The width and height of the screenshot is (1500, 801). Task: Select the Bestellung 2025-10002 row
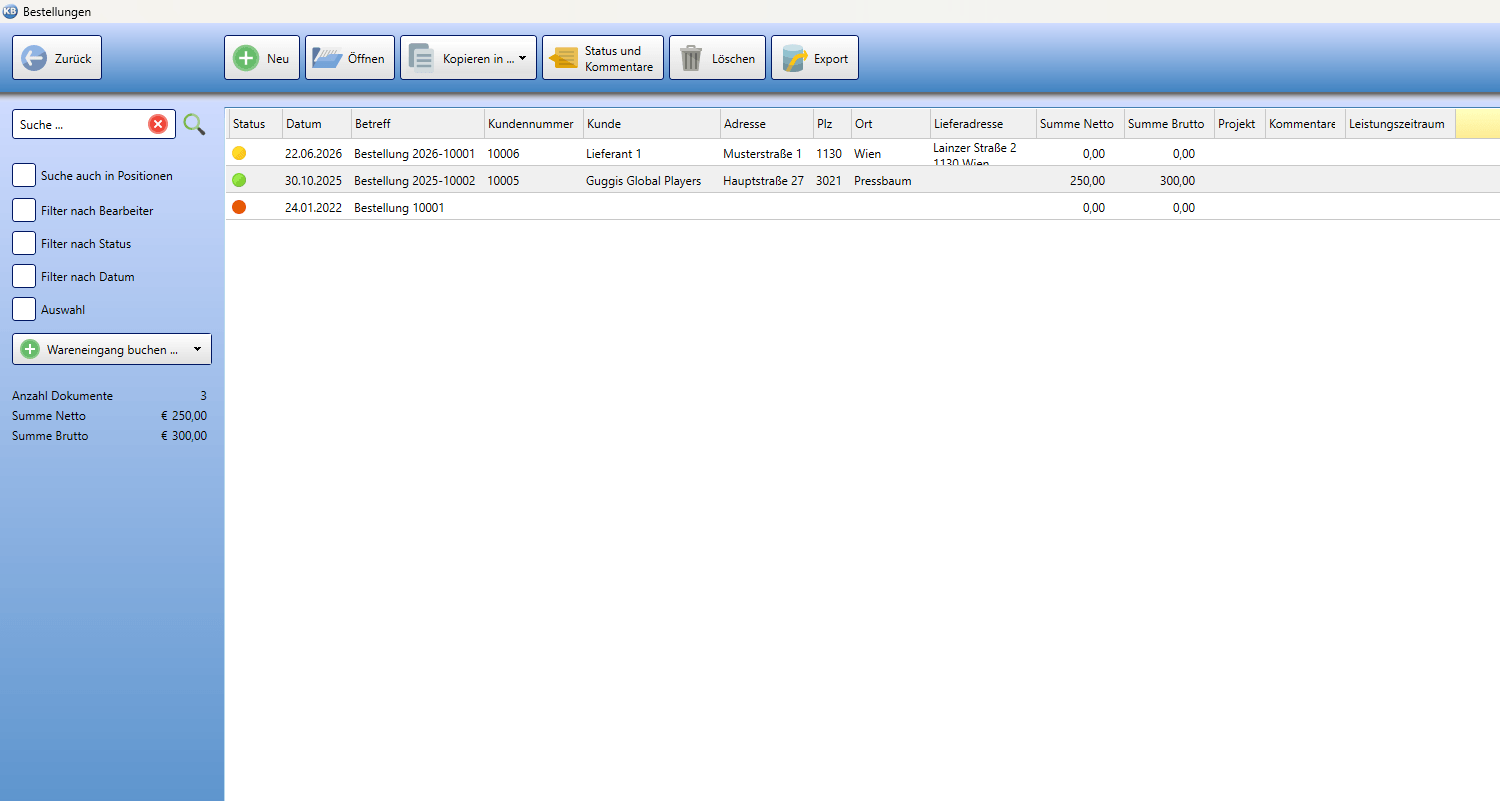862,180
